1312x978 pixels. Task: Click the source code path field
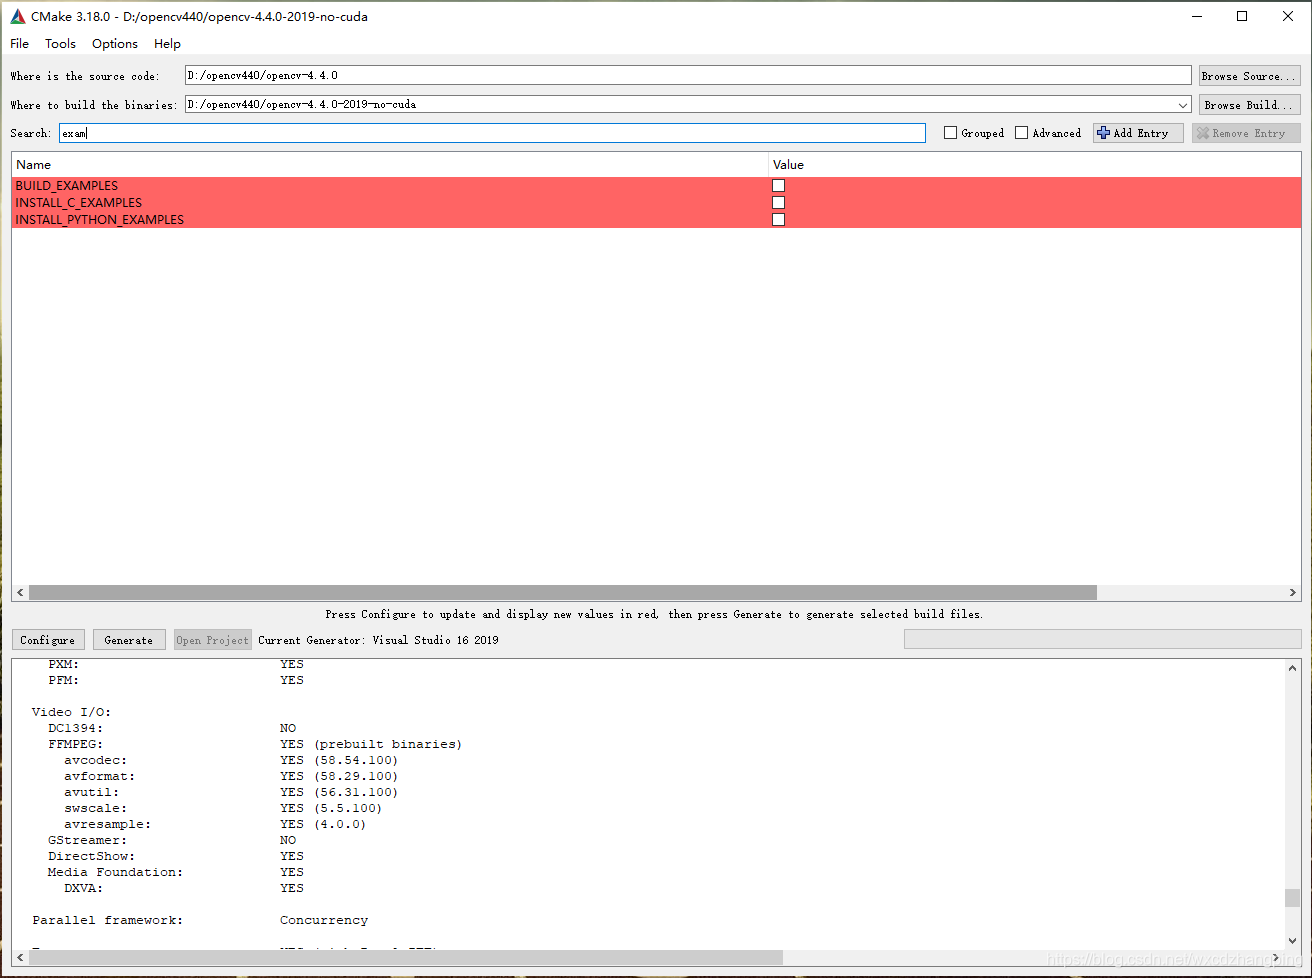click(688, 76)
